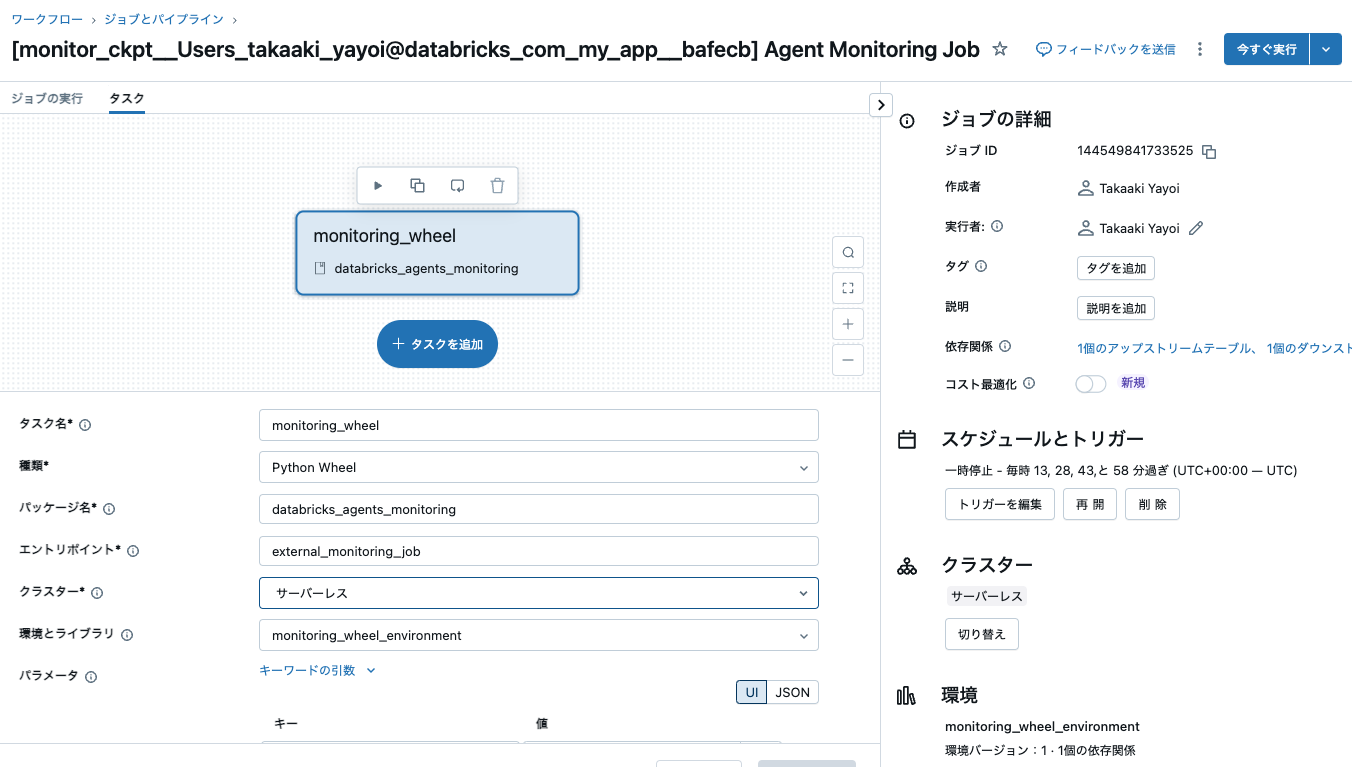Viewport: 1352px width, 767px height.
Task: Select the タスク tab
Action: click(x=127, y=98)
